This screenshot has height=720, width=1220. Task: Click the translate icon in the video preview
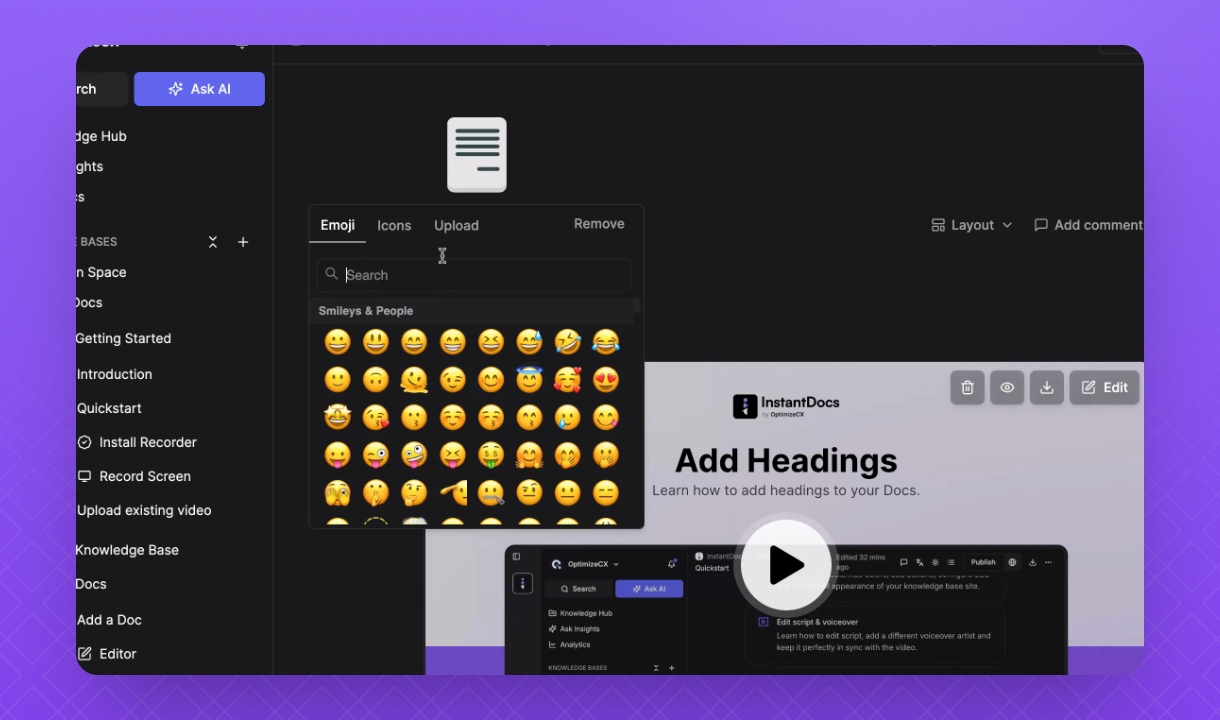[x=919, y=562]
